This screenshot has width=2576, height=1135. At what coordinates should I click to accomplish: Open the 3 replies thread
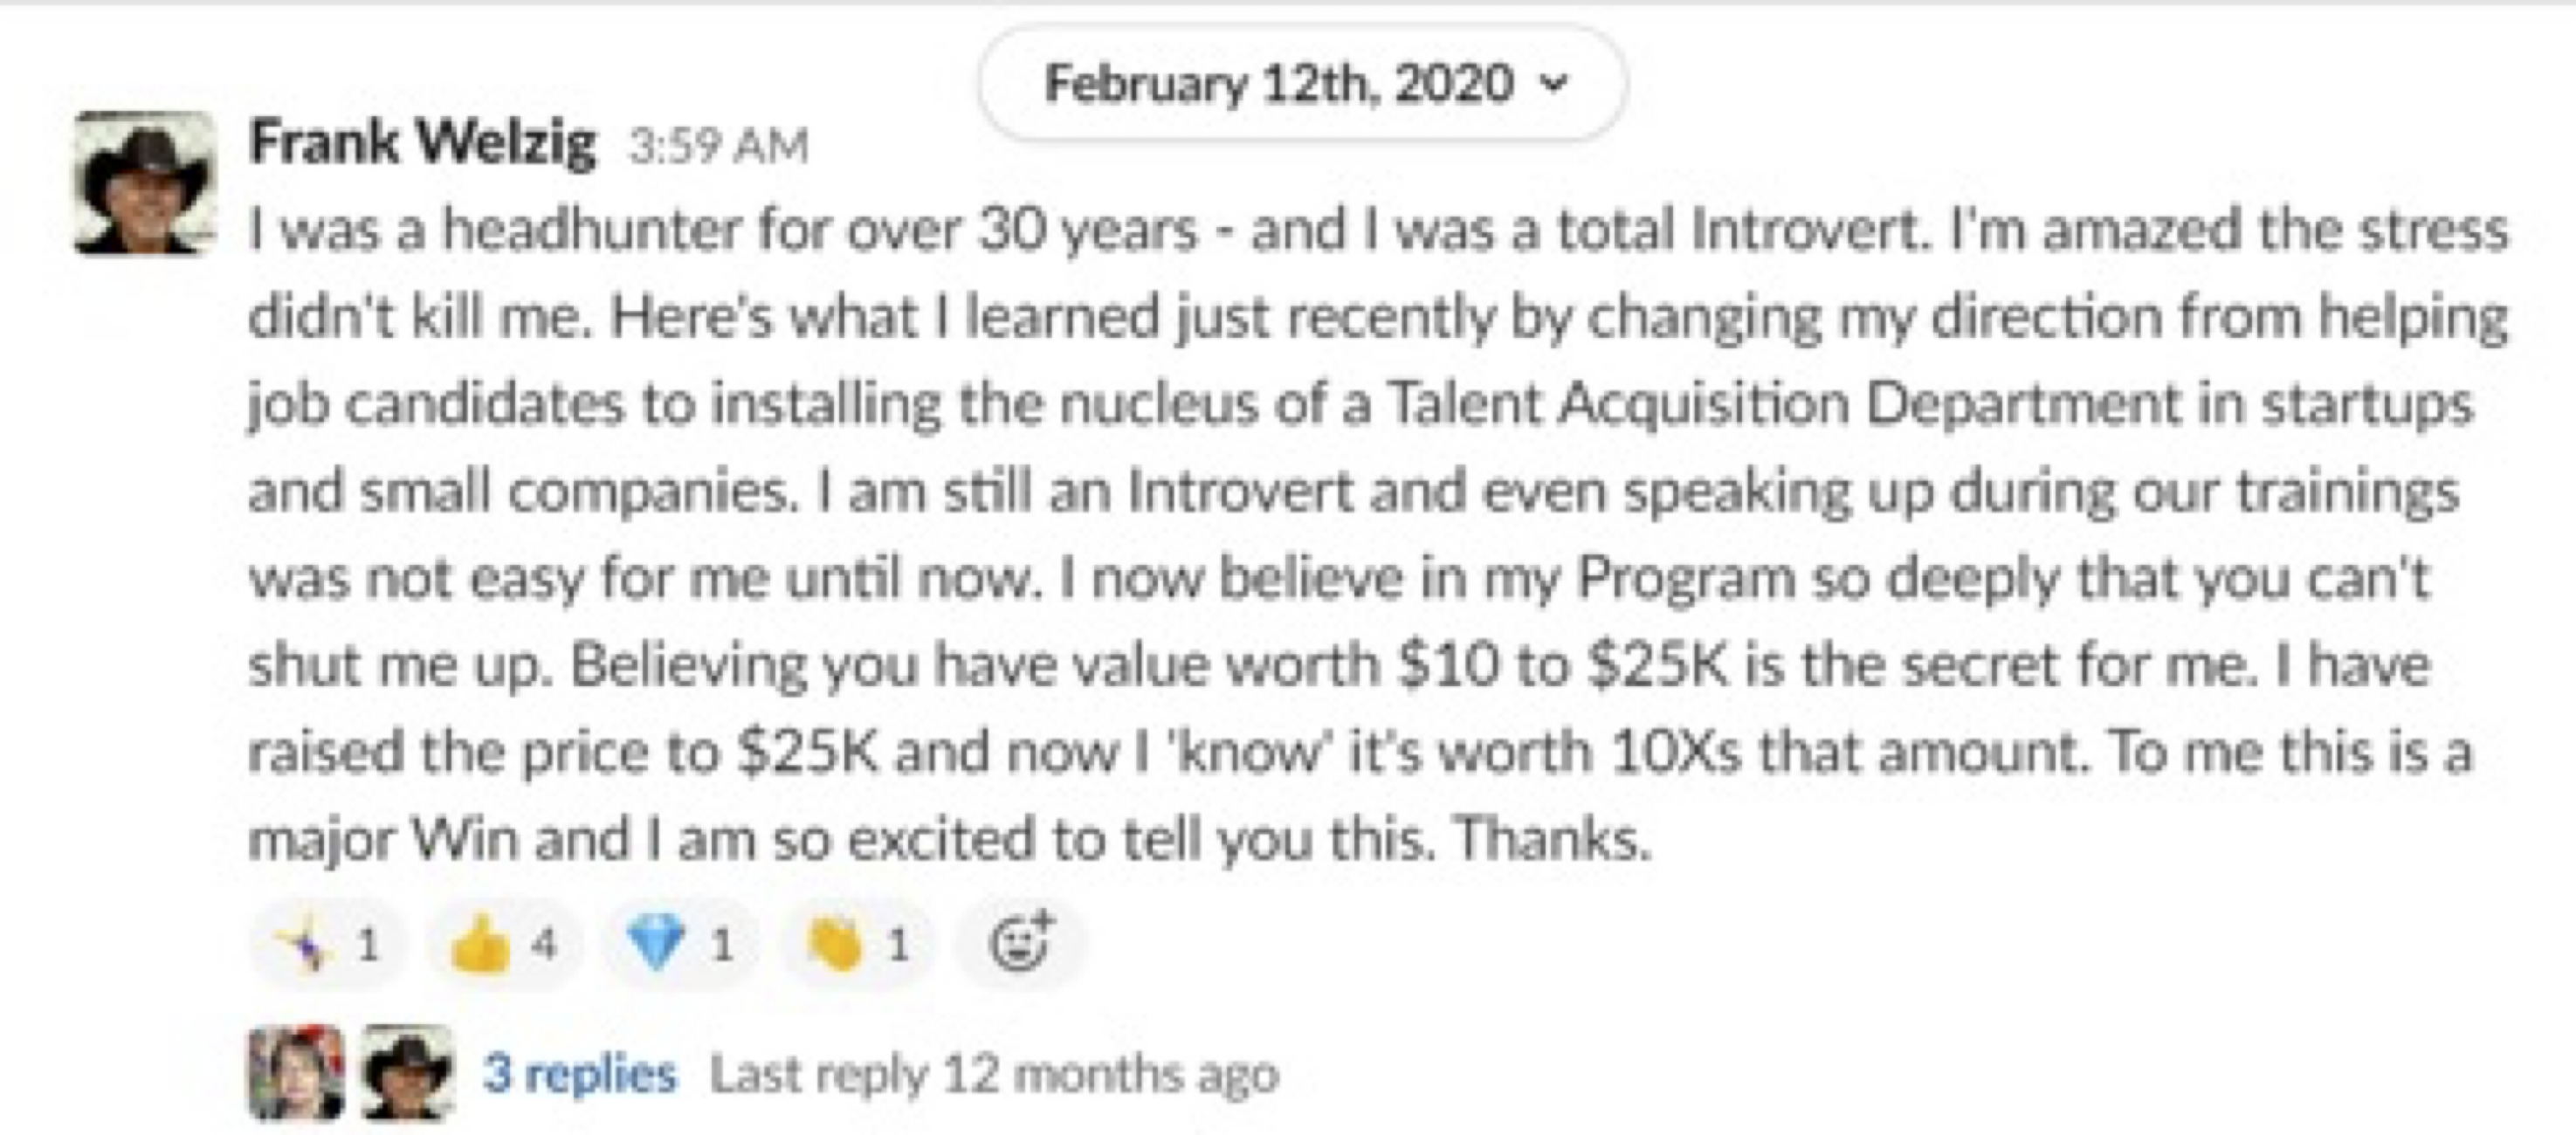pos(579,1074)
